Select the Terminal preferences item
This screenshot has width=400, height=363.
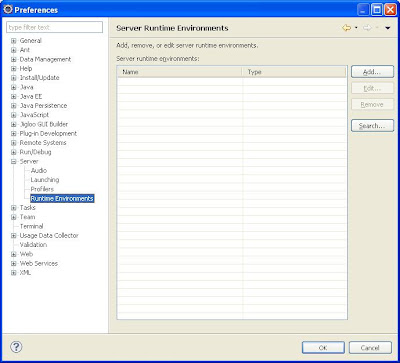pyautogui.click(x=31, y=226)
